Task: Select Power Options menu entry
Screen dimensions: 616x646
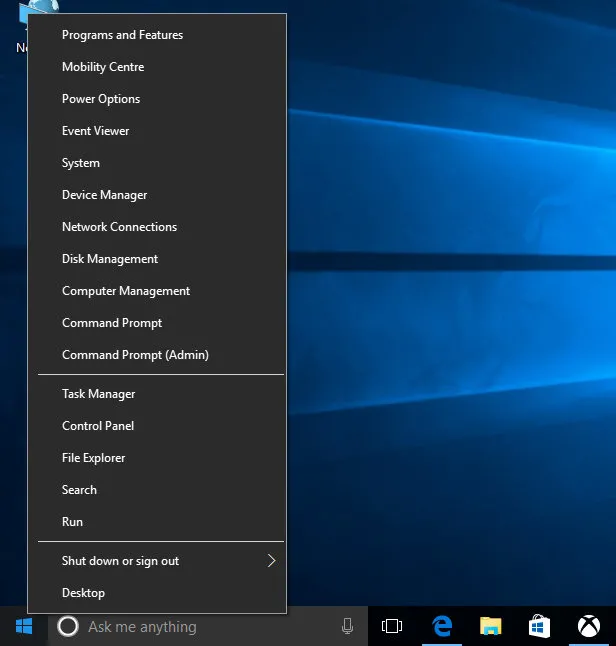Action: [x=101, y=99]
